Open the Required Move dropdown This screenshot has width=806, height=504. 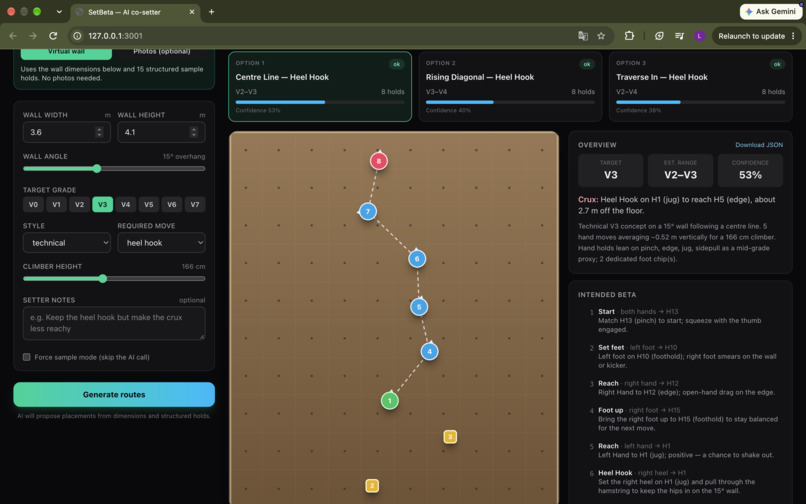pos(161,243)
